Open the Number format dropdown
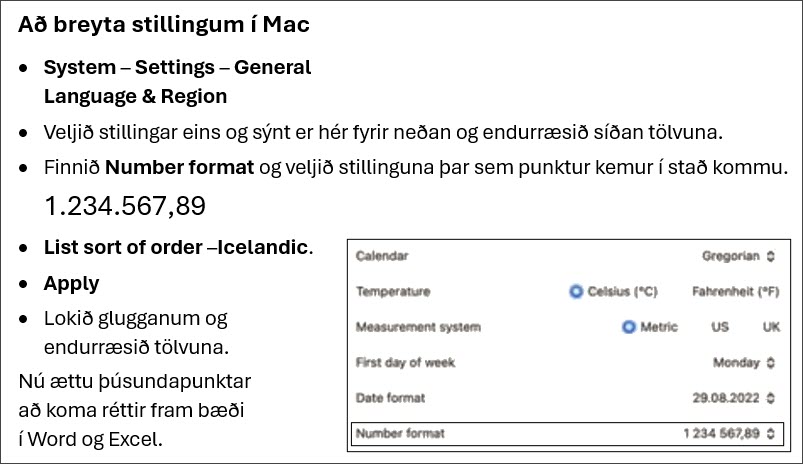The height and width of the screenshot is (464, 803). [567, 434]
